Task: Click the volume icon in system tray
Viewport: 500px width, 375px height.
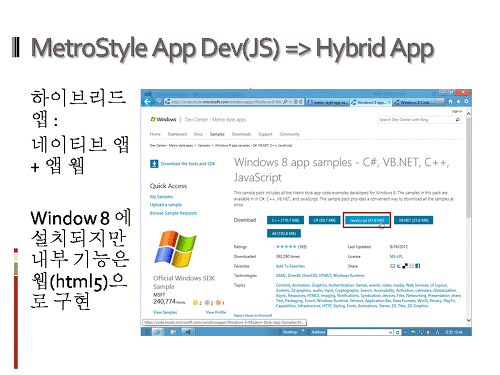Action: pyautogui.click(x=428, y=332)
